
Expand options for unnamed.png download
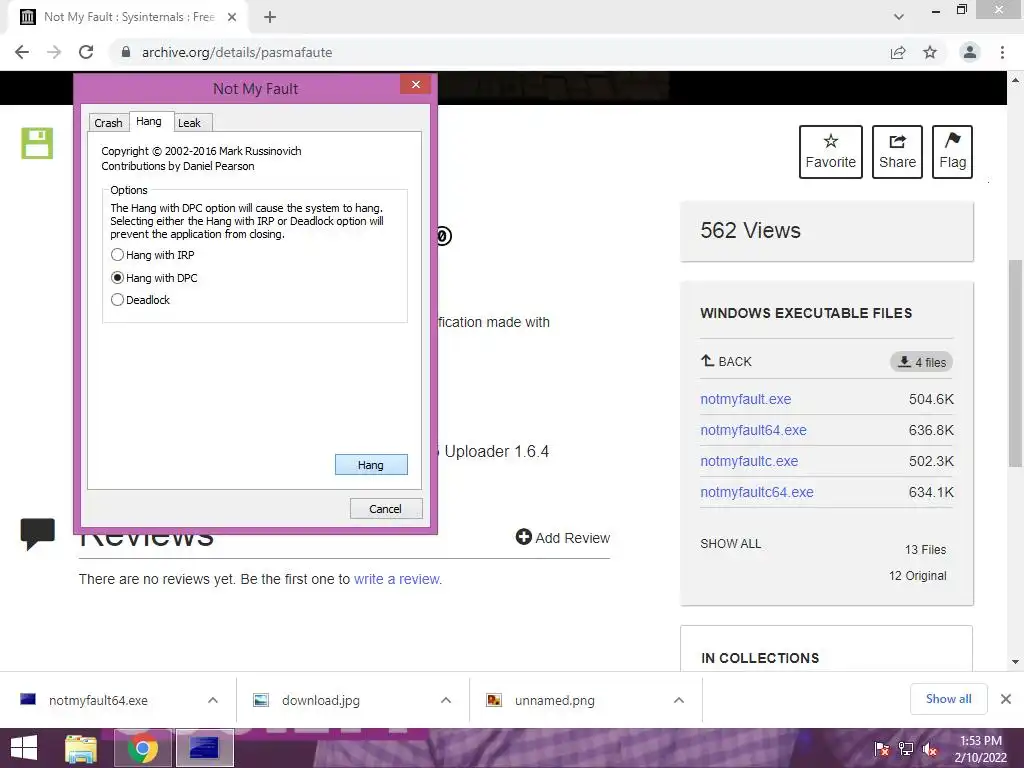[679, 700]
